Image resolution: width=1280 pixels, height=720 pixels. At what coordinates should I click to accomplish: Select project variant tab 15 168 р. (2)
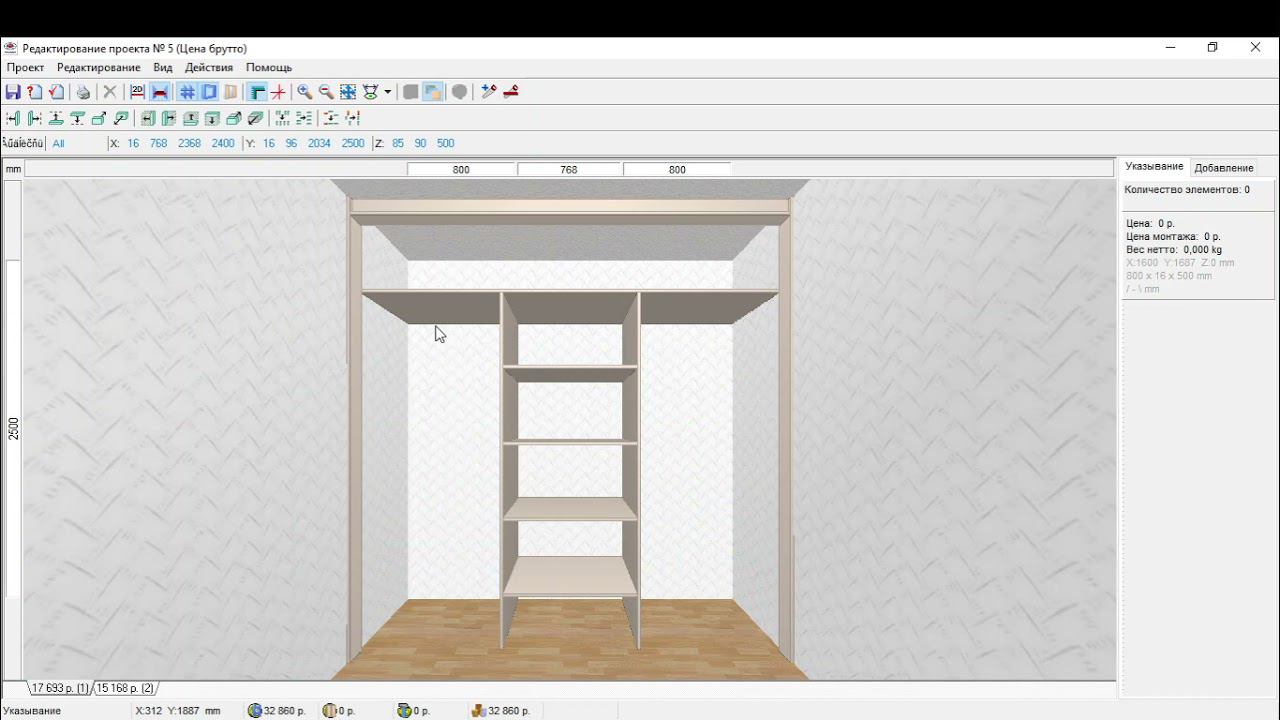click(125, 688)
